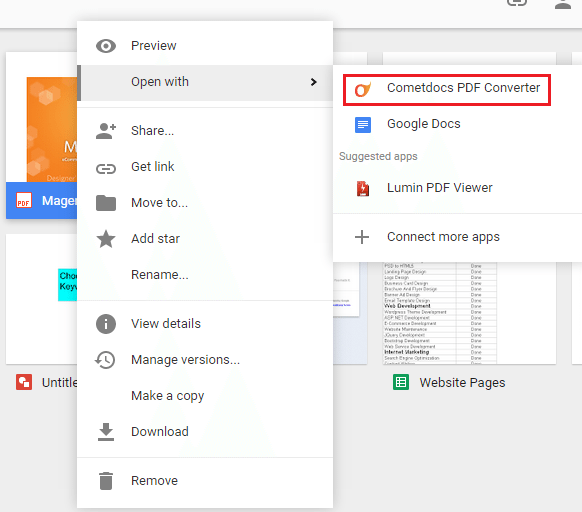Select Preview in the context menu

(x=205, y=46)
